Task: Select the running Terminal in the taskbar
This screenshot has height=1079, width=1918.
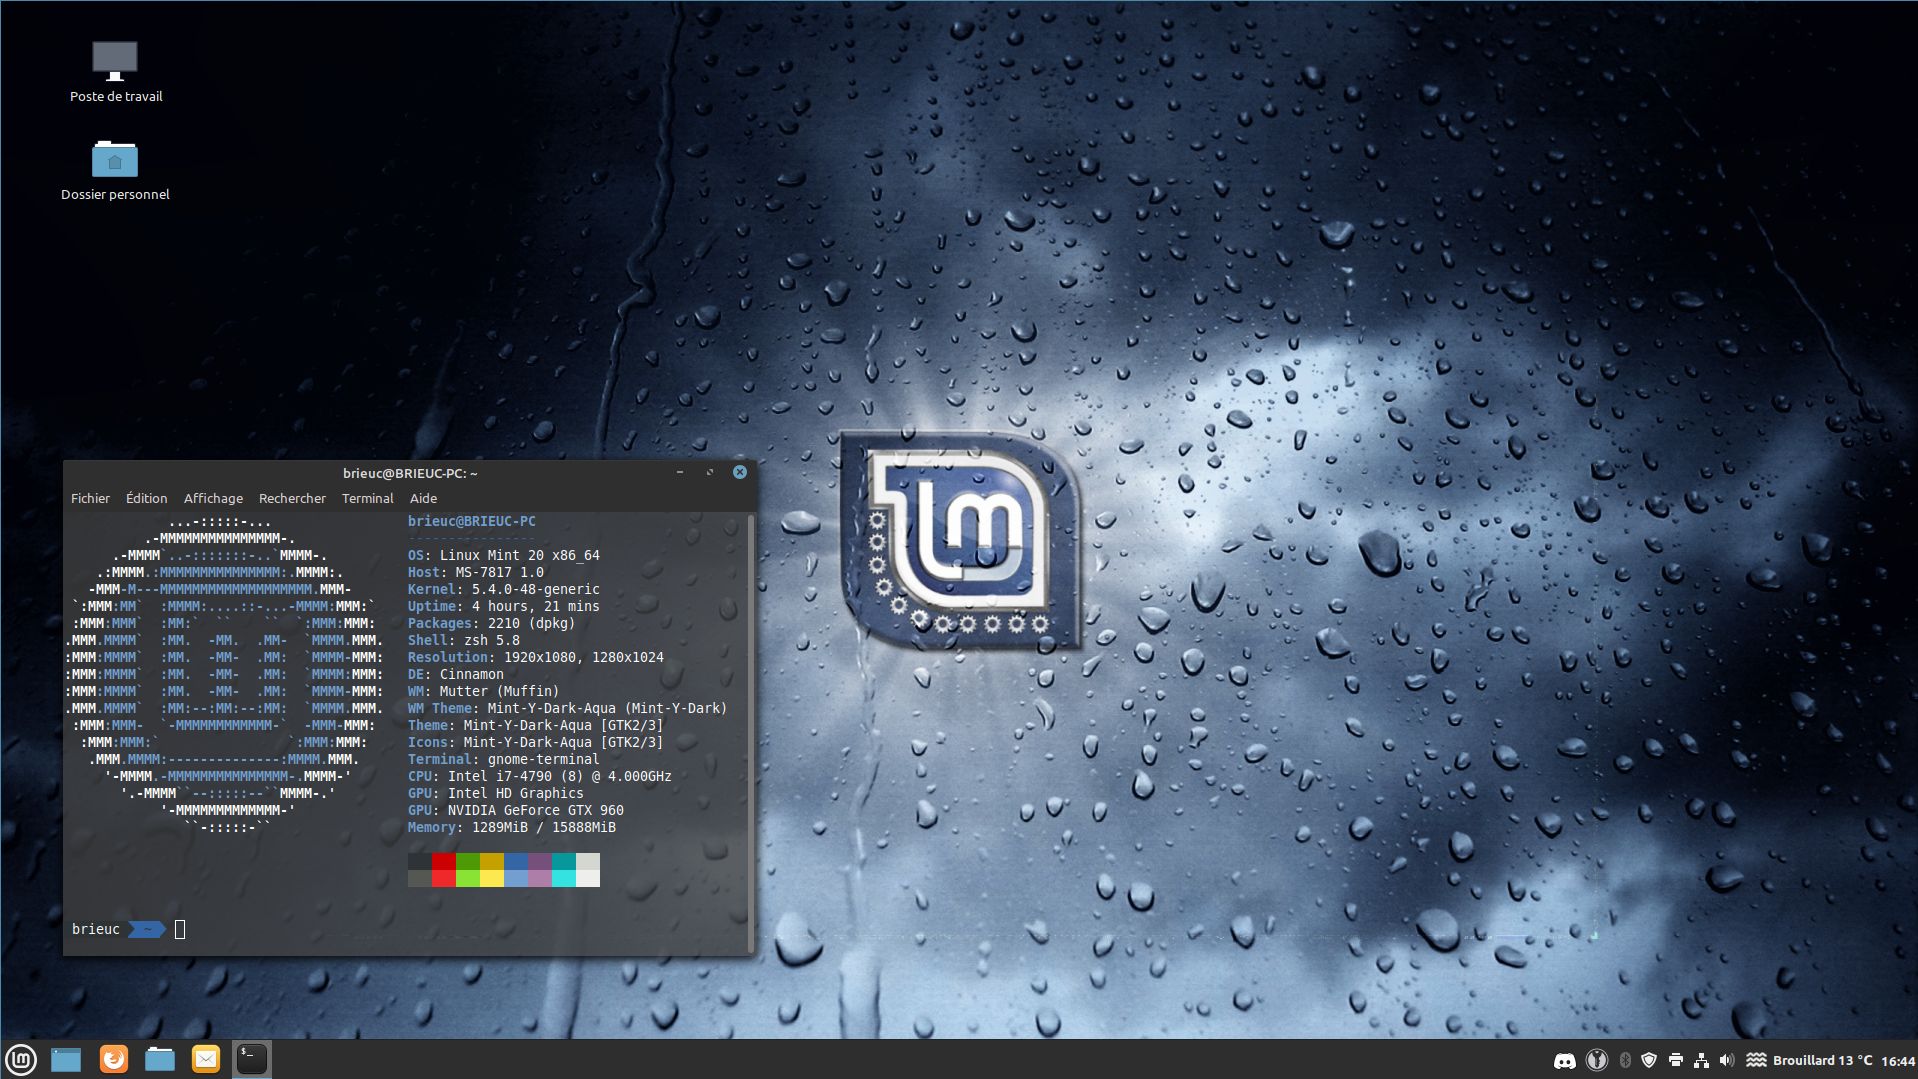Action: pos(250,1058)
